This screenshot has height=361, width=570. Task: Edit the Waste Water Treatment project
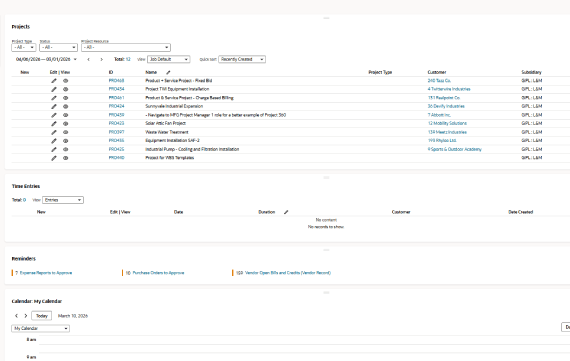[54, 132]
